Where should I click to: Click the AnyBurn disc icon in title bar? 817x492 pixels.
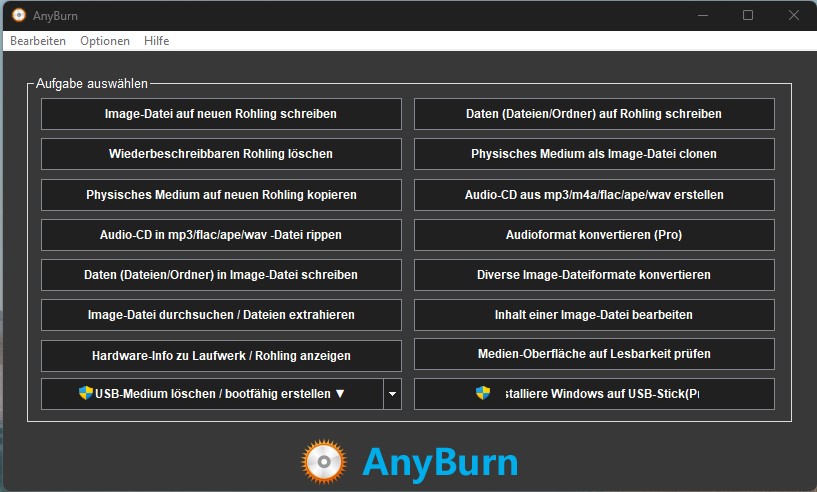click(19, 15)
